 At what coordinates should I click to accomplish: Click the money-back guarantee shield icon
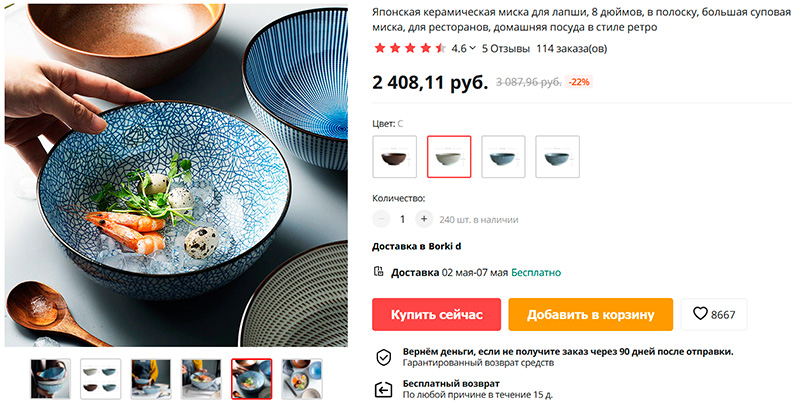[x=383, y=357]
